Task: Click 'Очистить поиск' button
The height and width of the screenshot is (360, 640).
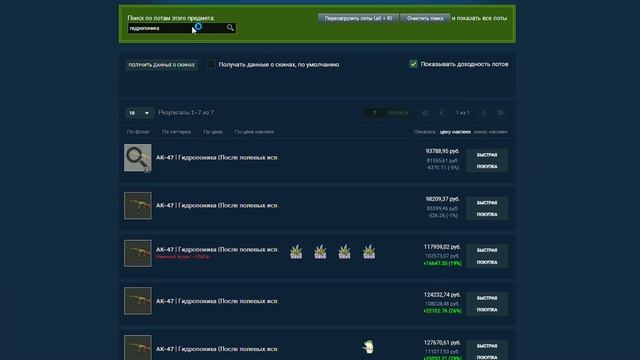Action: (x=425, y=18)
